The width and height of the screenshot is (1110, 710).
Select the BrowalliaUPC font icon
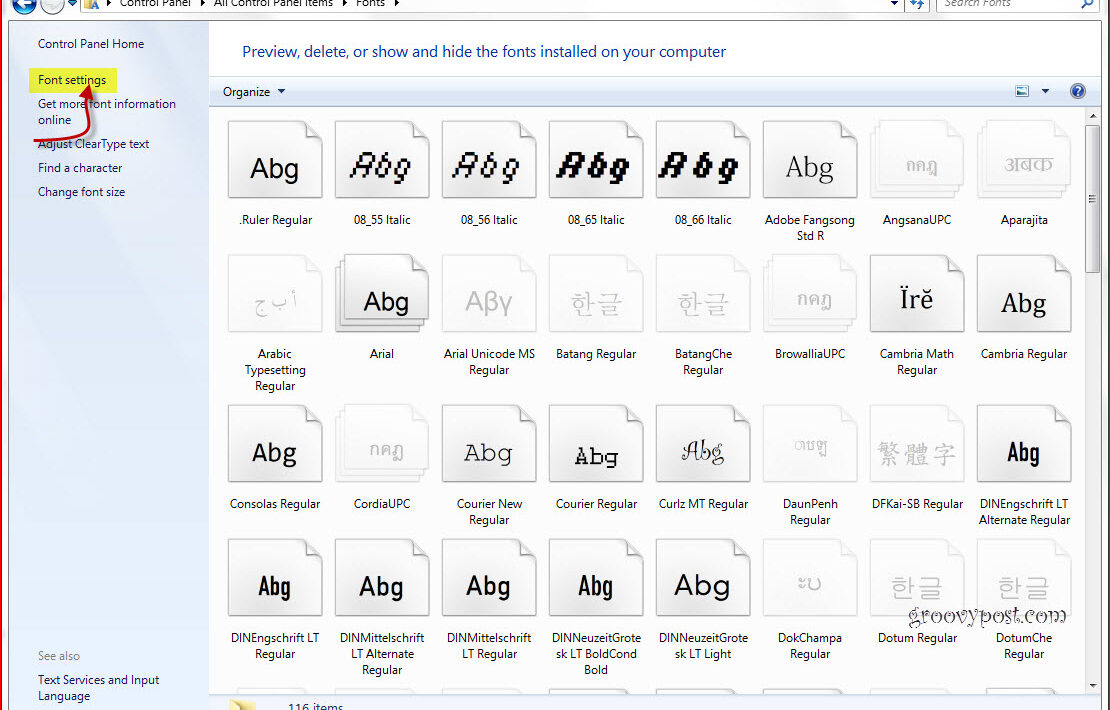(810, 294)
